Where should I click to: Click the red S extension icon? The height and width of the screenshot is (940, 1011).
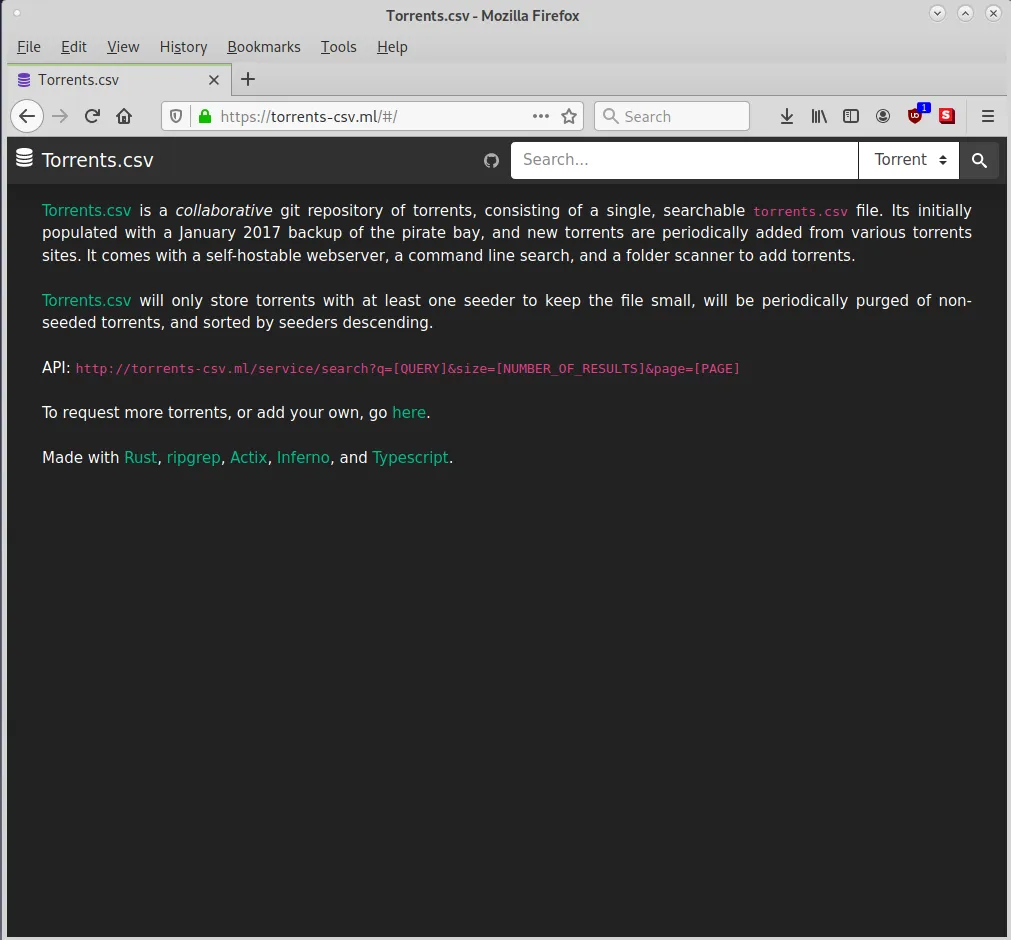pyautogui.click(x=946, y=116)
